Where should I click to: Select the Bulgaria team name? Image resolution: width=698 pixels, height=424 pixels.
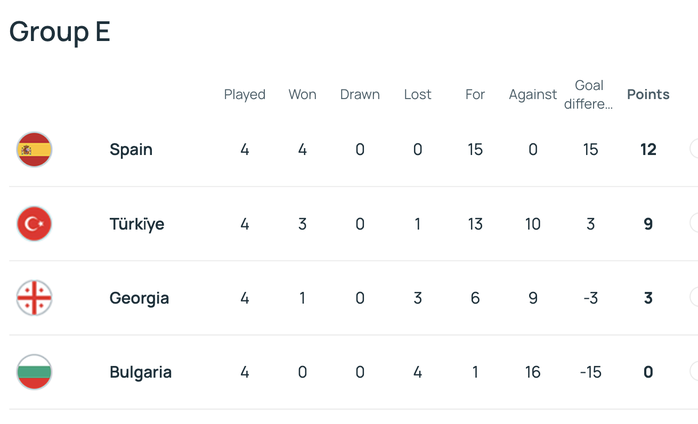141,372
